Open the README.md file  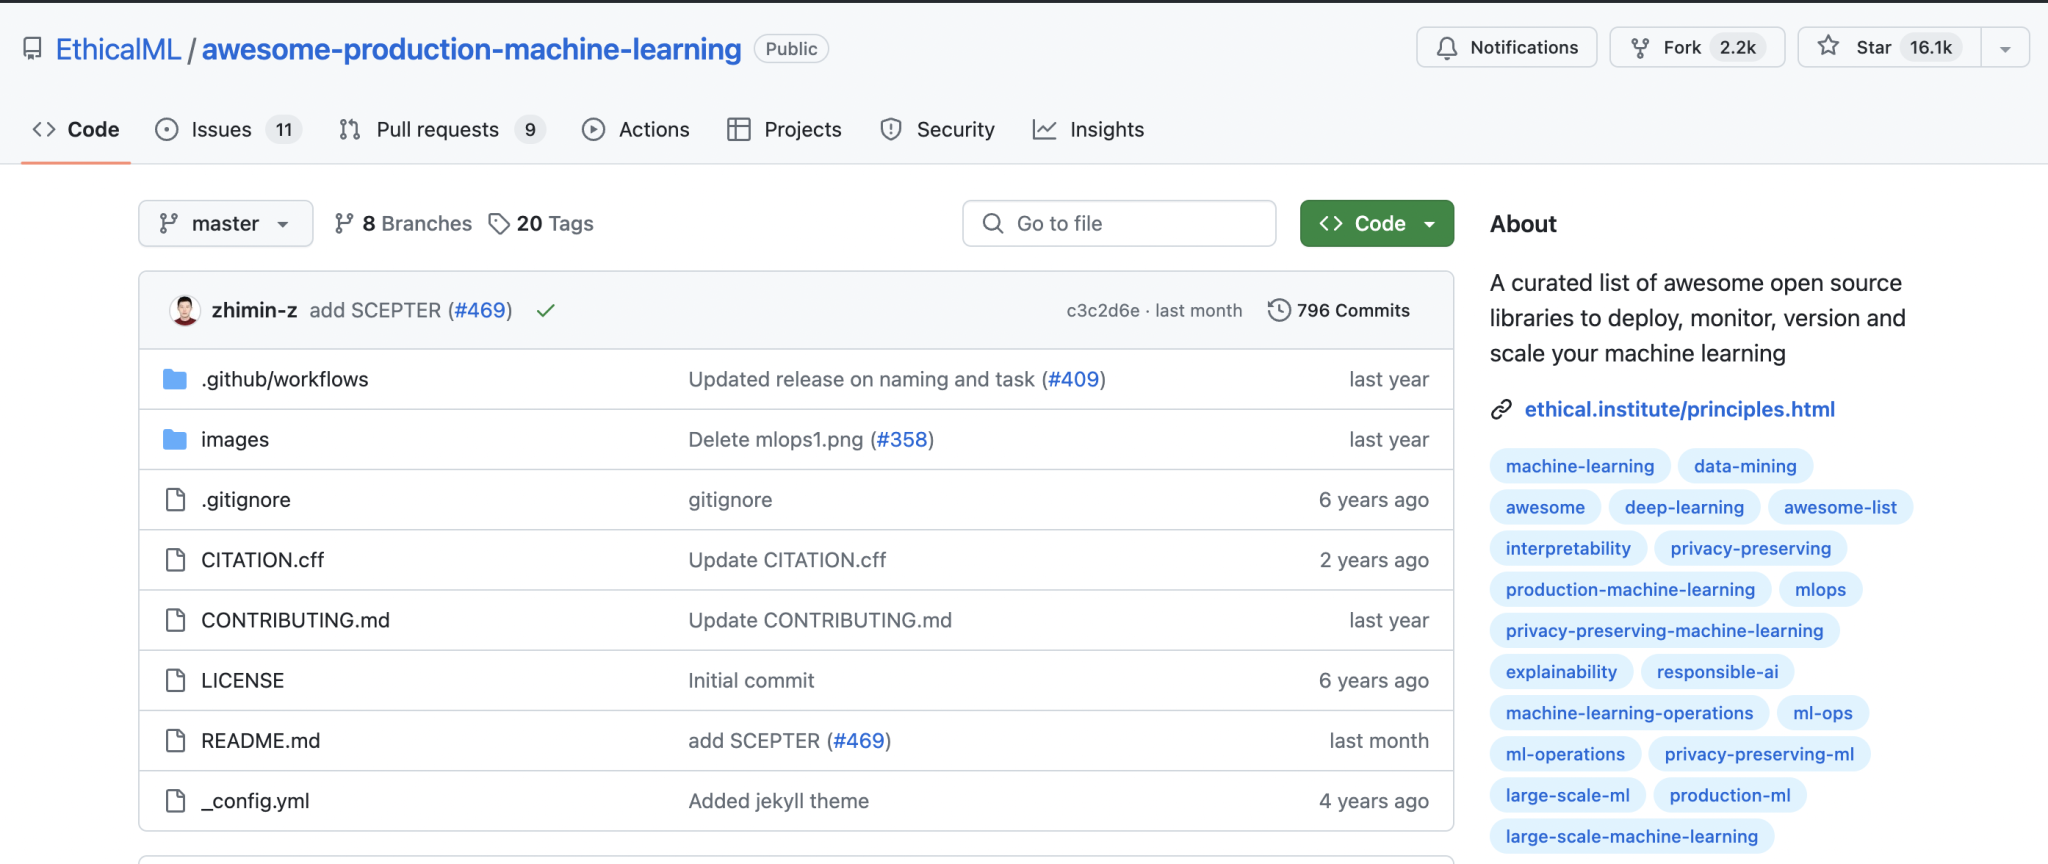pos(261,740)
